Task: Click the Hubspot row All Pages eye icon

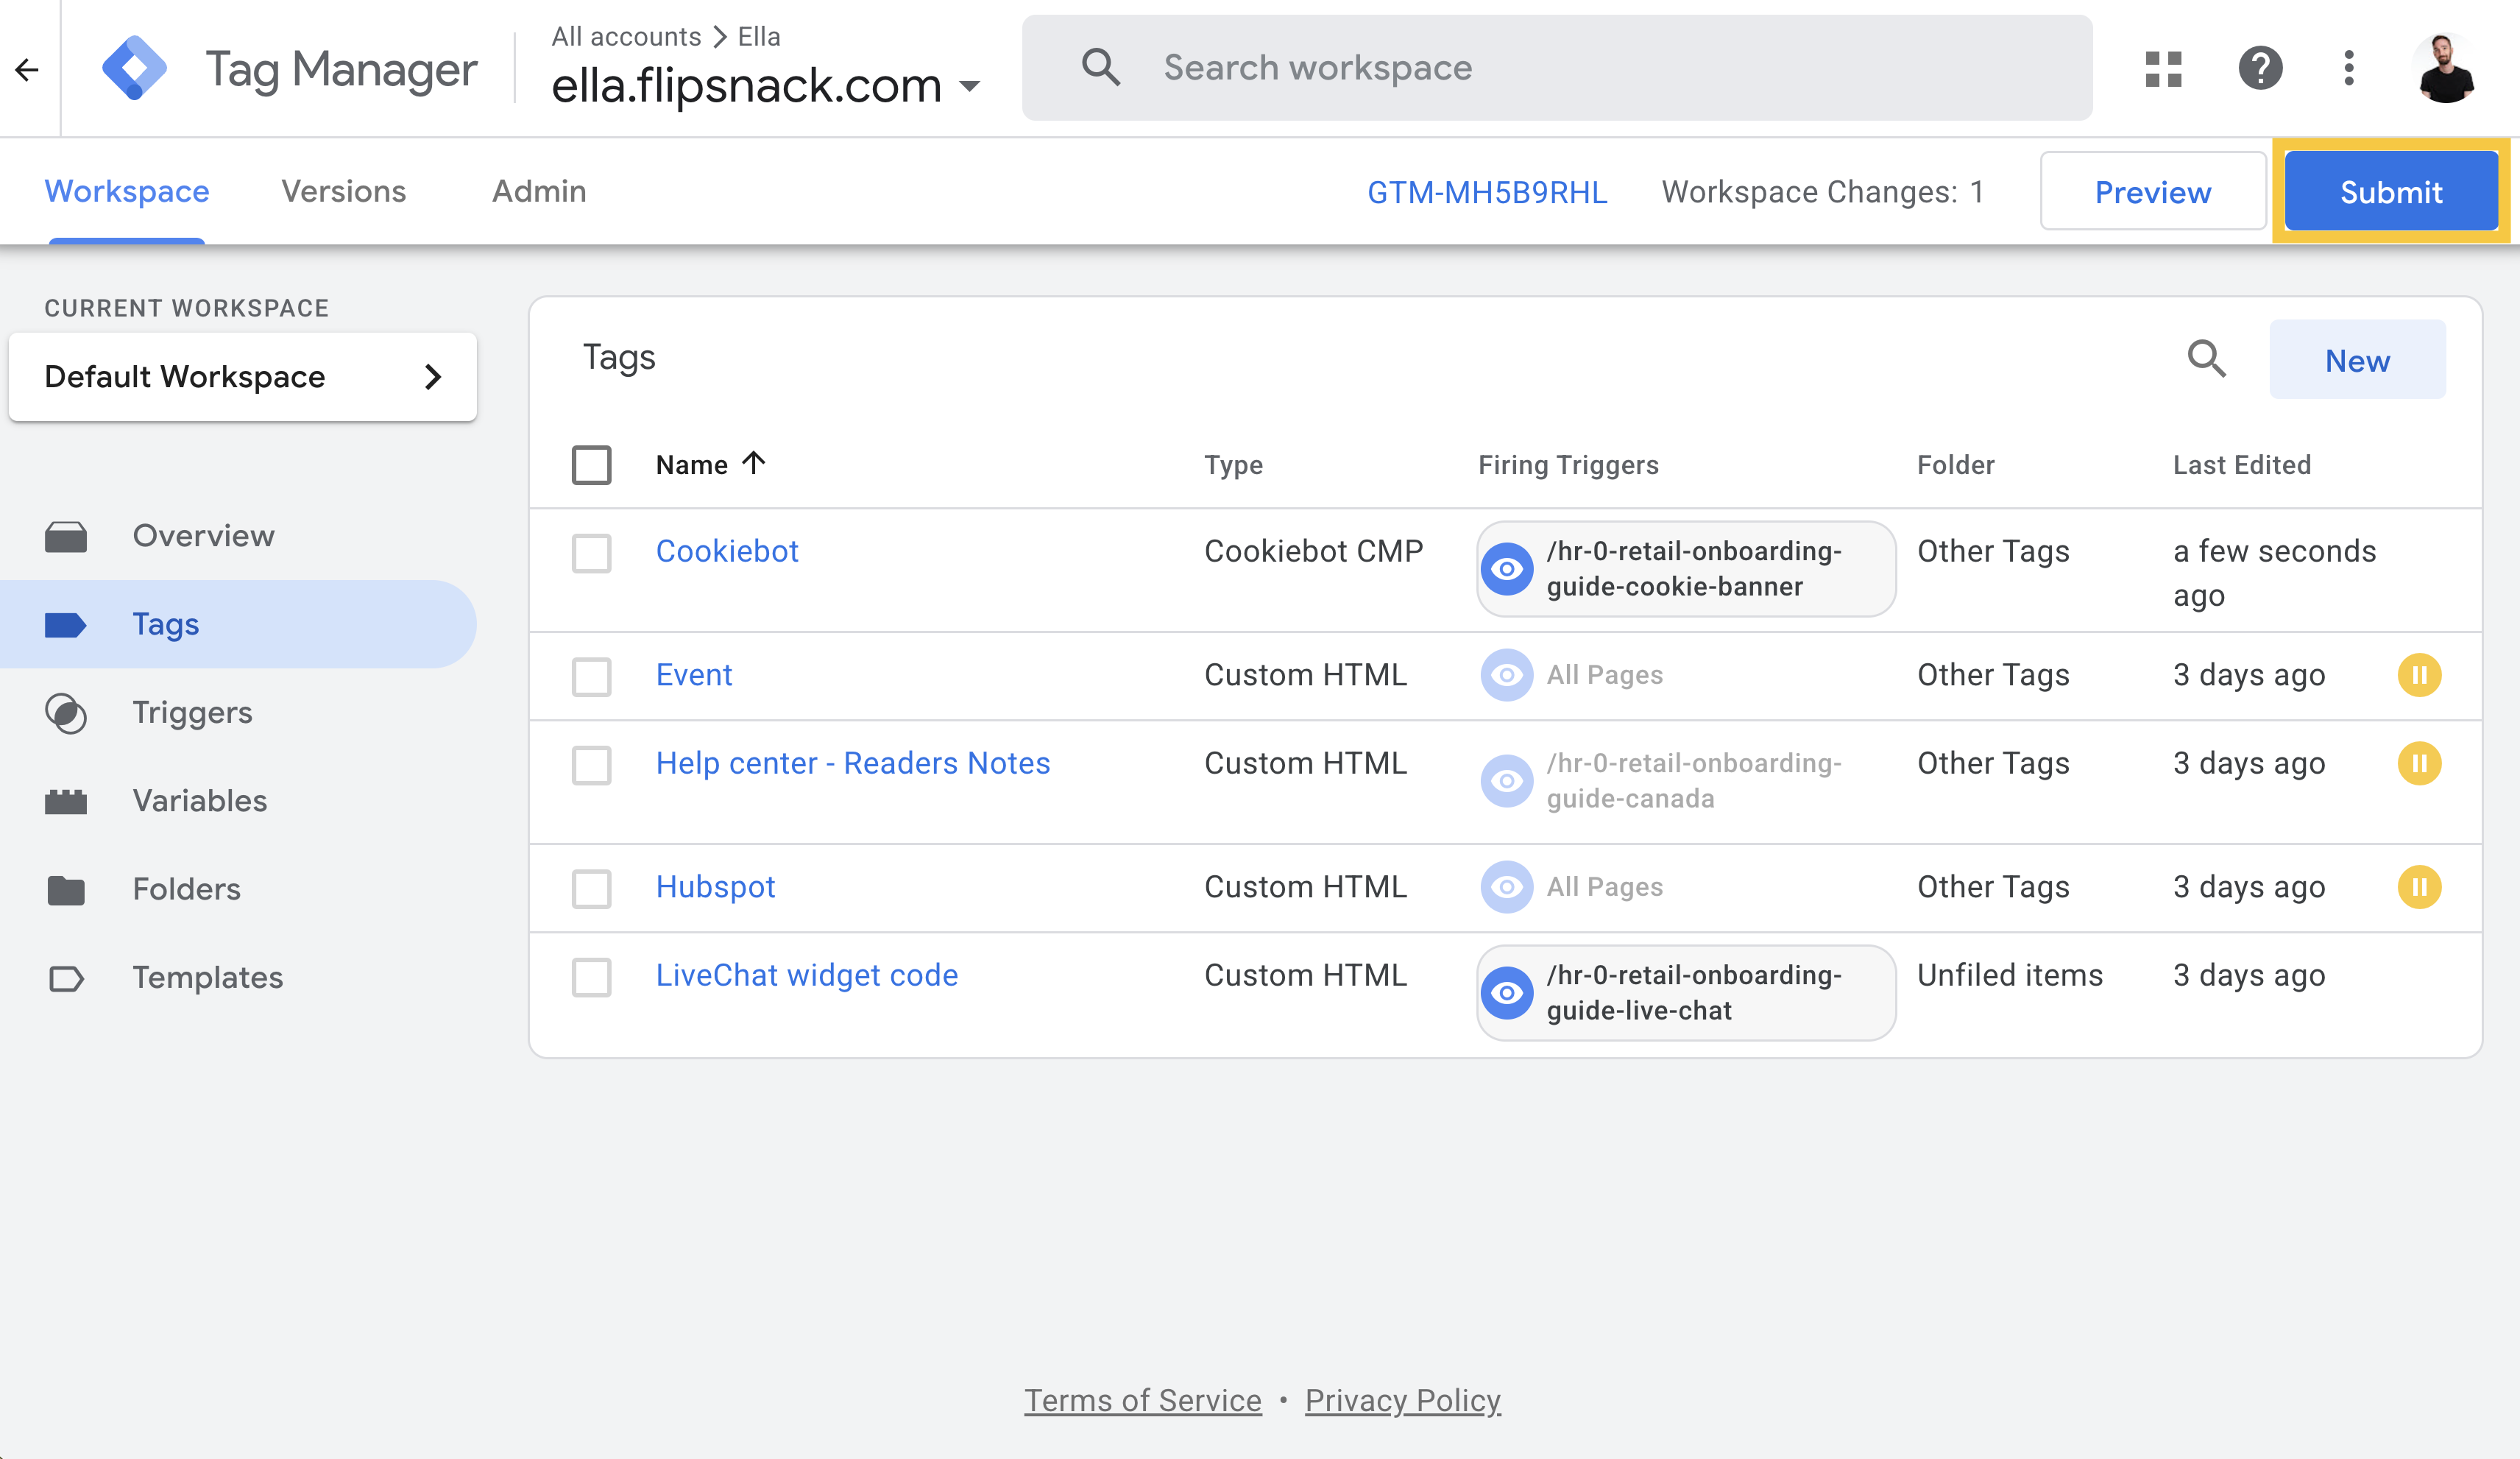Action: click(x=1507, y=887)
